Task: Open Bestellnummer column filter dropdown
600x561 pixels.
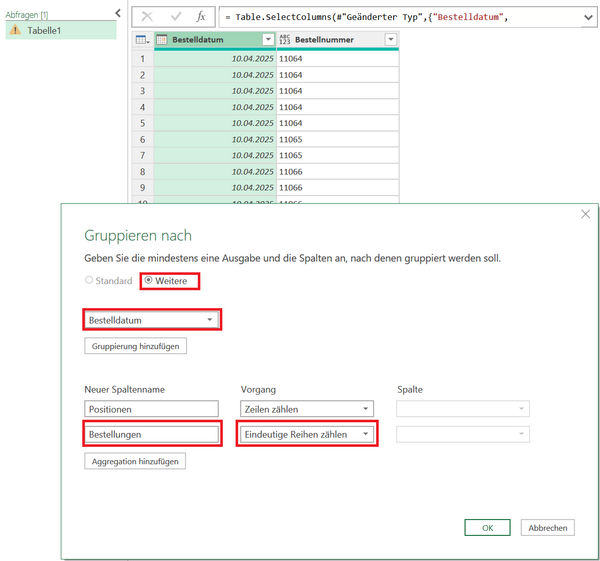Action: (390, 39)
